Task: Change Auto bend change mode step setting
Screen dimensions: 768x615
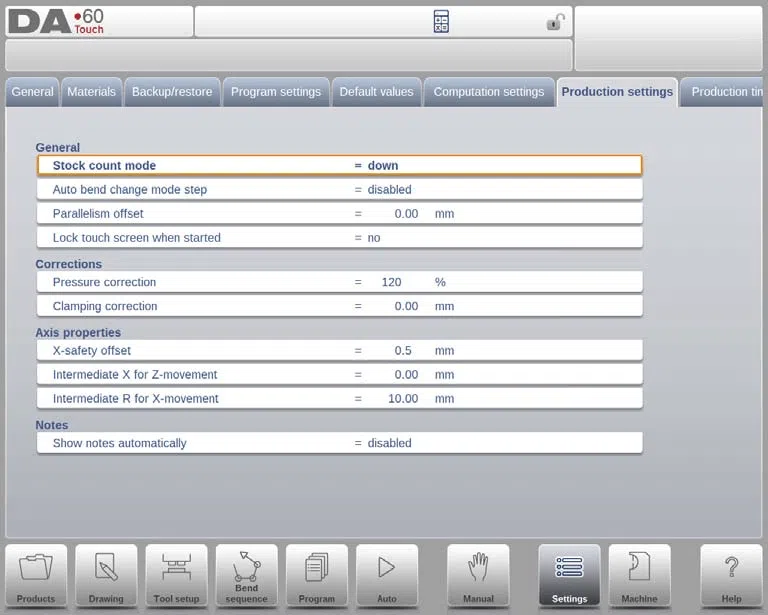Action: (x=339, y=189)
